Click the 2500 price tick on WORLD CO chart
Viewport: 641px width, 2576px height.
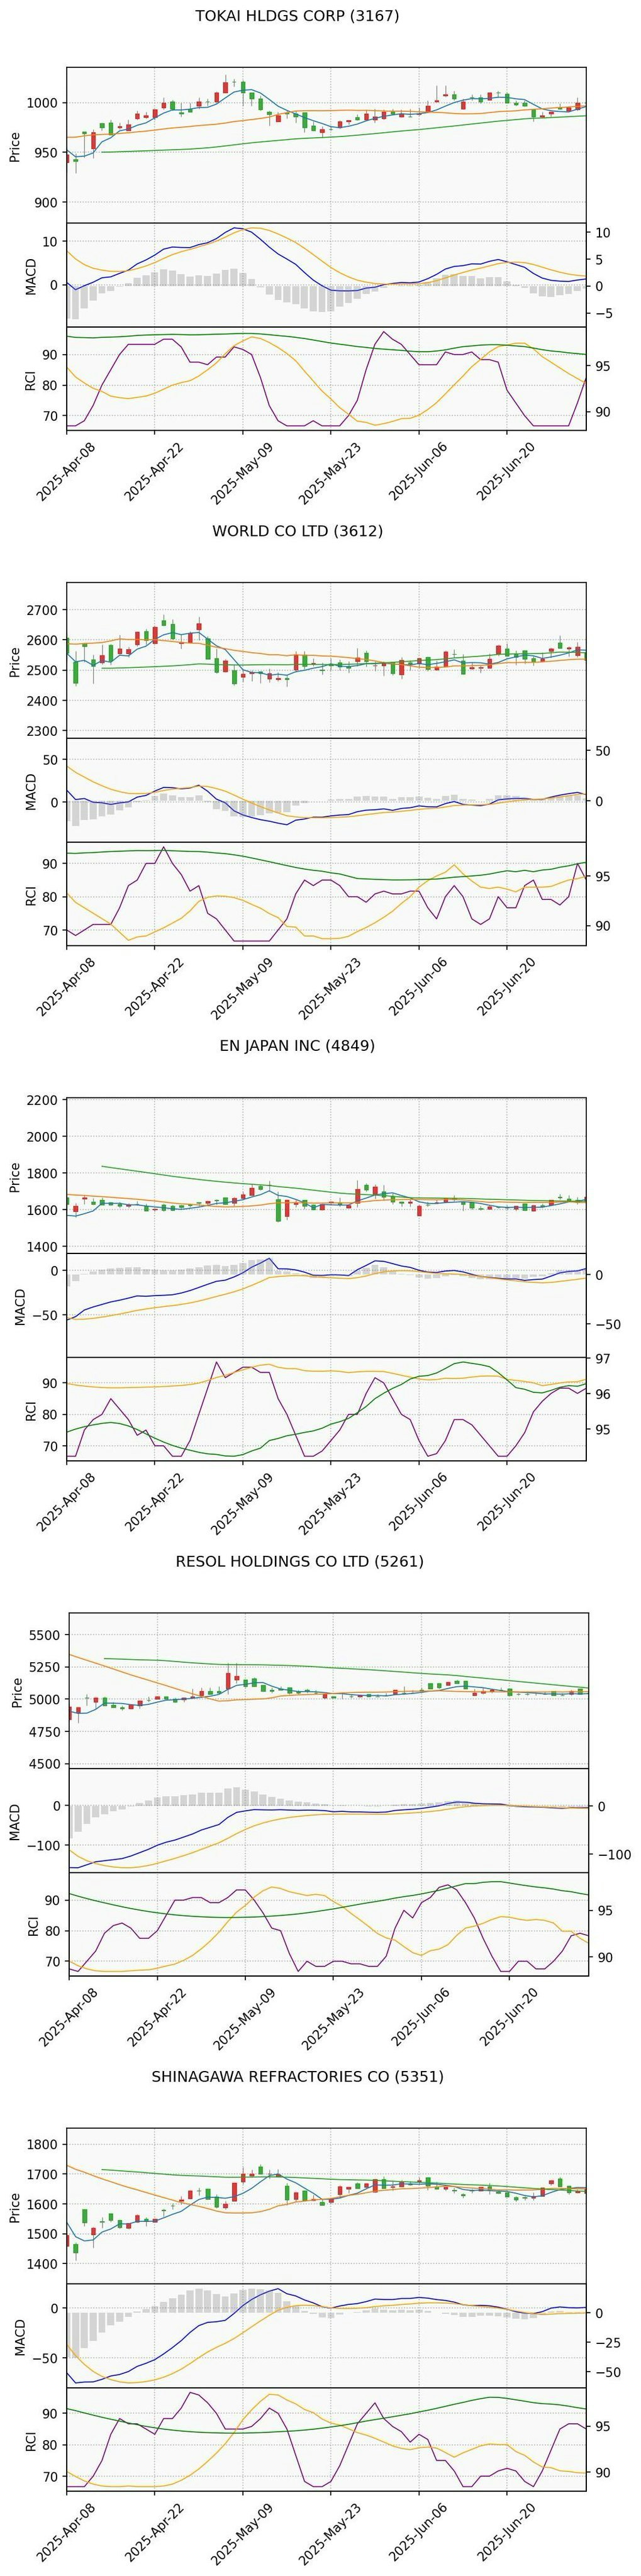point(43,670)
